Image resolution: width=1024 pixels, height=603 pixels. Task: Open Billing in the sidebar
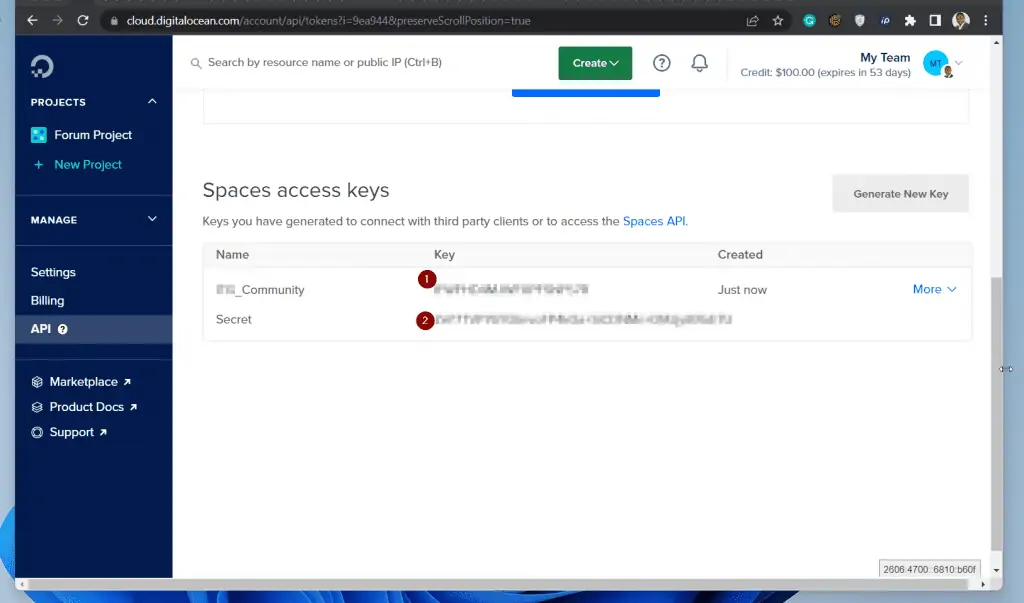(x=47, y=301)
